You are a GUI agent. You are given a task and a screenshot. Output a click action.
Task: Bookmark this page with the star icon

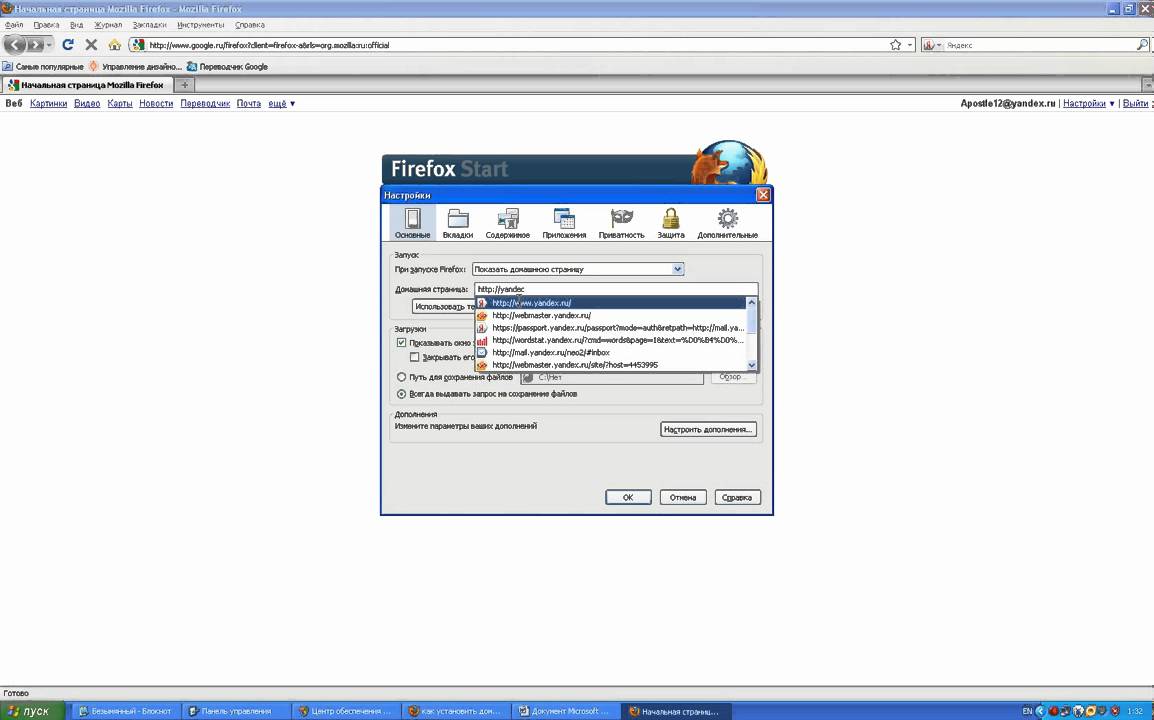point(895,45)
